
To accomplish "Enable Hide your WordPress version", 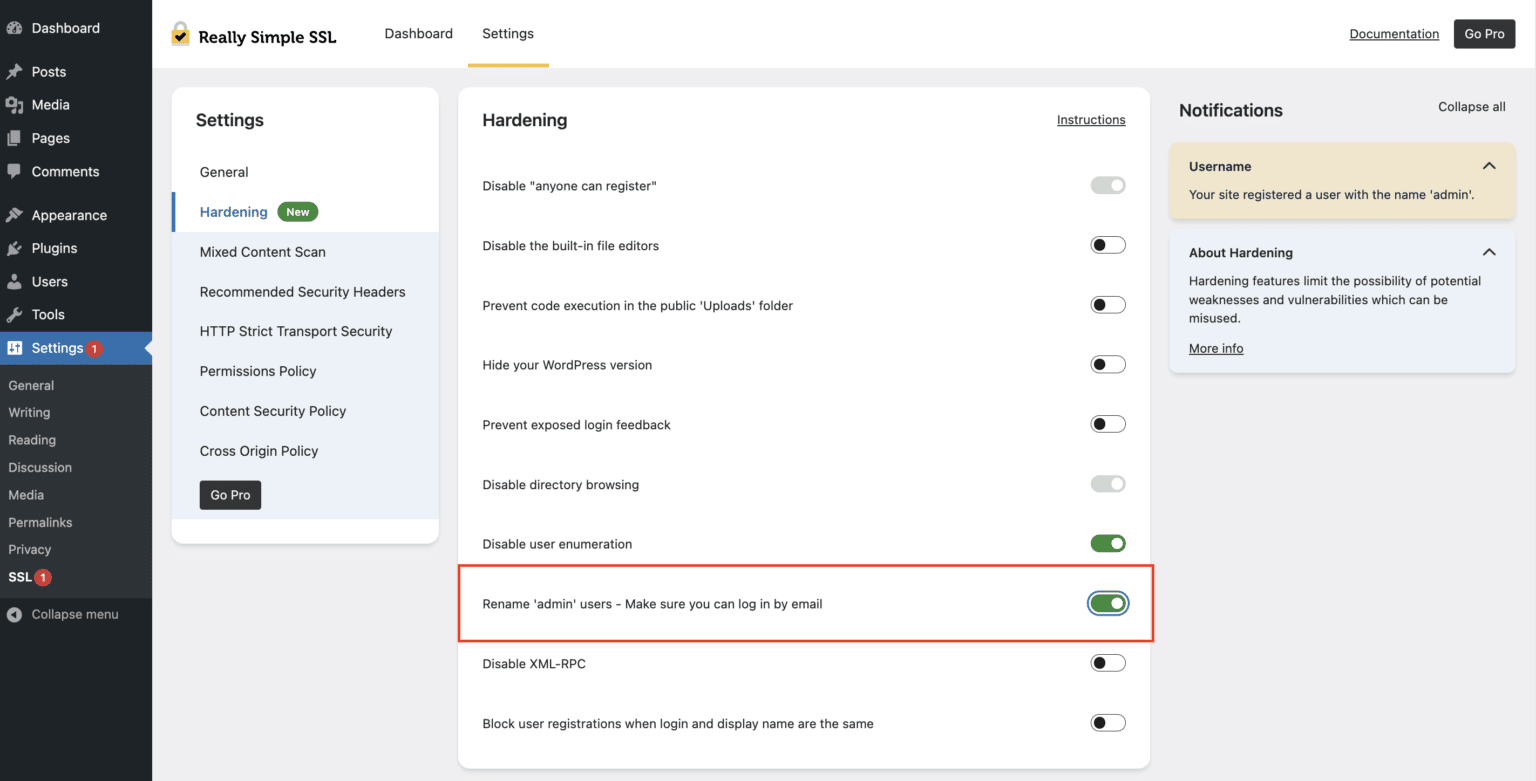I will 1108,364.
